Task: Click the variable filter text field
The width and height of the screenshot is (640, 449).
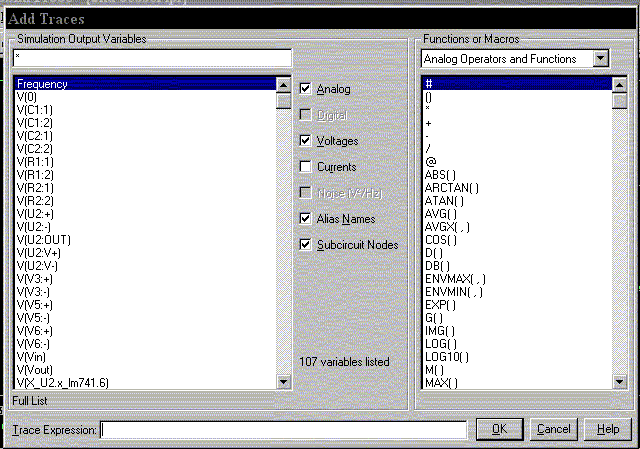Action: click(151, 59)
